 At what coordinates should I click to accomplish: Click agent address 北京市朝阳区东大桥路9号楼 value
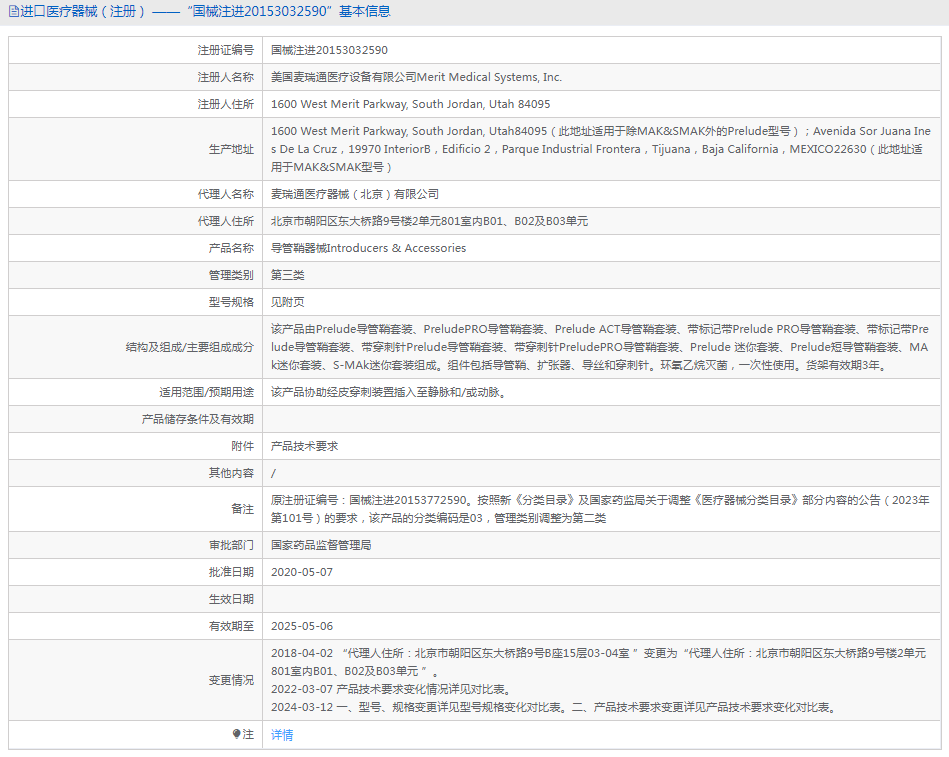tap(429, 221)
